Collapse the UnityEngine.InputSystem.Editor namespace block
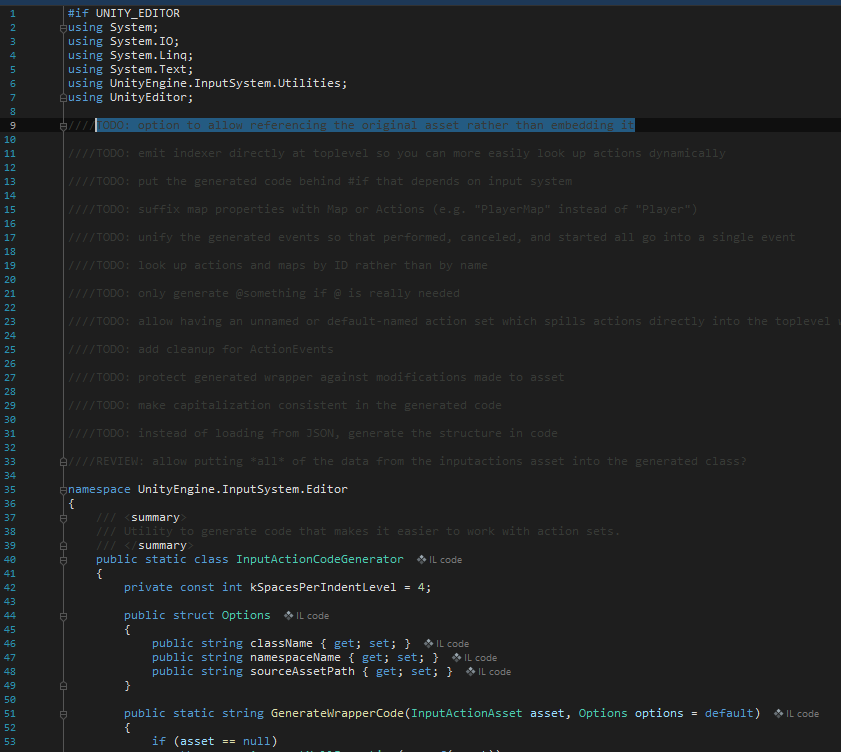841x752 pixels. click(63, 489)
